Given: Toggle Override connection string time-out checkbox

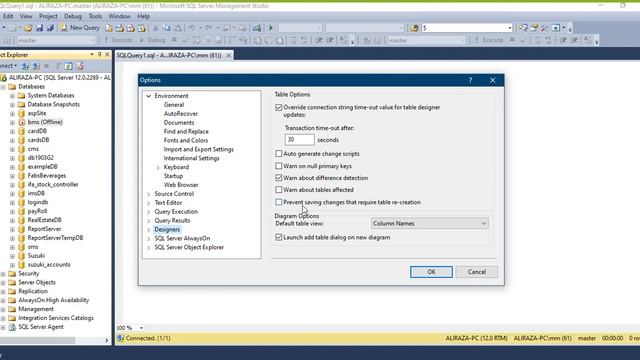Looking at the screenshot, I should (x=278, y=107).
